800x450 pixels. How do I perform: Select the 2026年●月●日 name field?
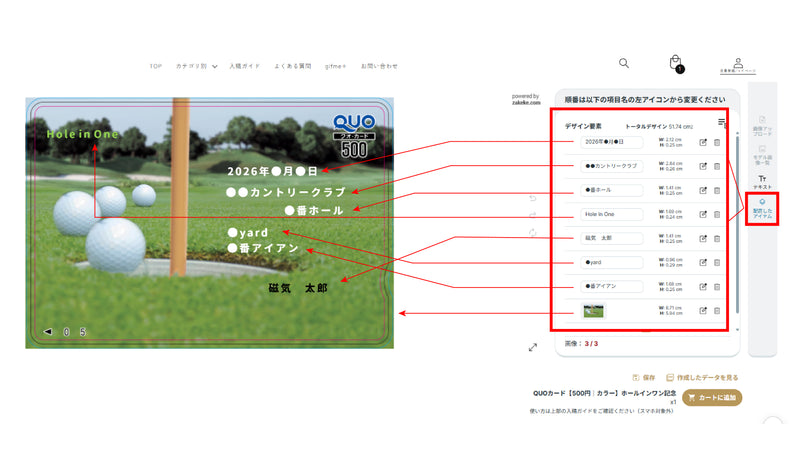[612, 142]
